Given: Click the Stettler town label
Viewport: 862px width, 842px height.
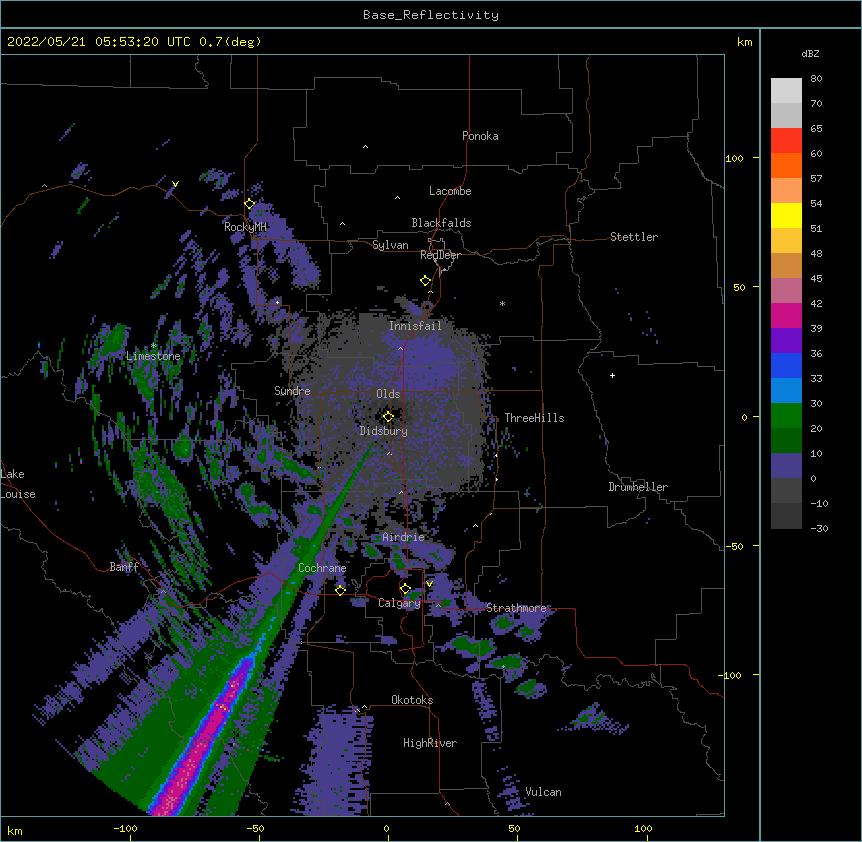Looking at the screenshot, I should [x=633, y=237].
